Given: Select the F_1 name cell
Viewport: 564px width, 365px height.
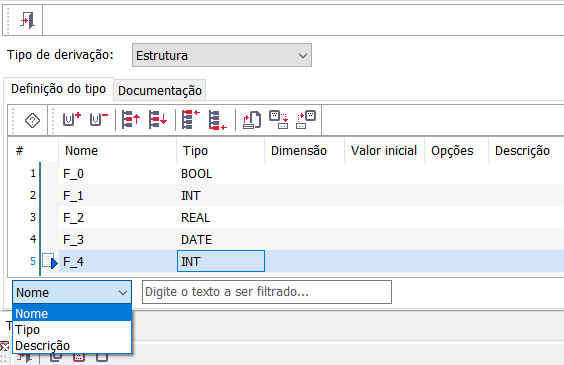Looking at the screenshot, I should point(118,196).
